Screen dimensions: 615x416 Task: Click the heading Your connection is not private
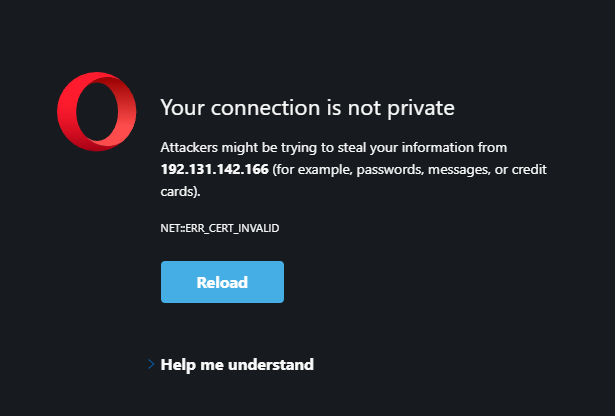point(308,107)
